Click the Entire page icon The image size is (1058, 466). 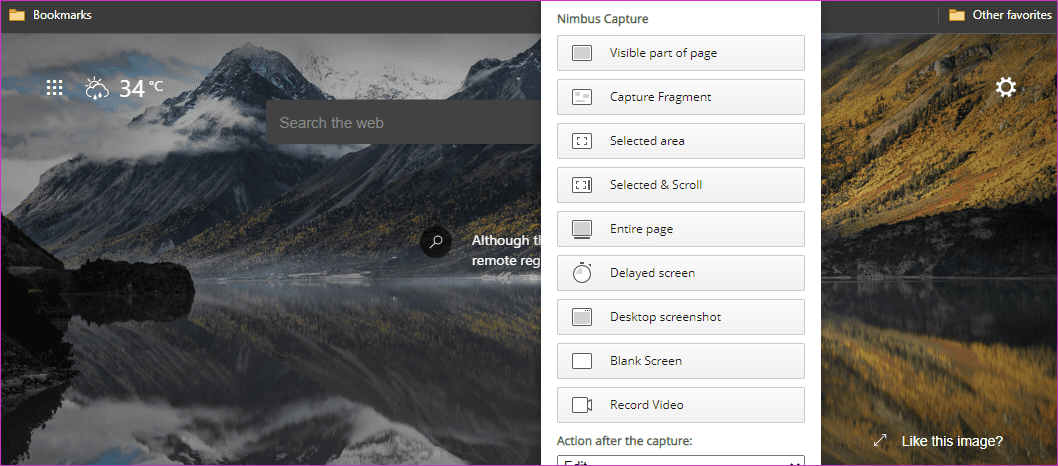pos(582,229)
